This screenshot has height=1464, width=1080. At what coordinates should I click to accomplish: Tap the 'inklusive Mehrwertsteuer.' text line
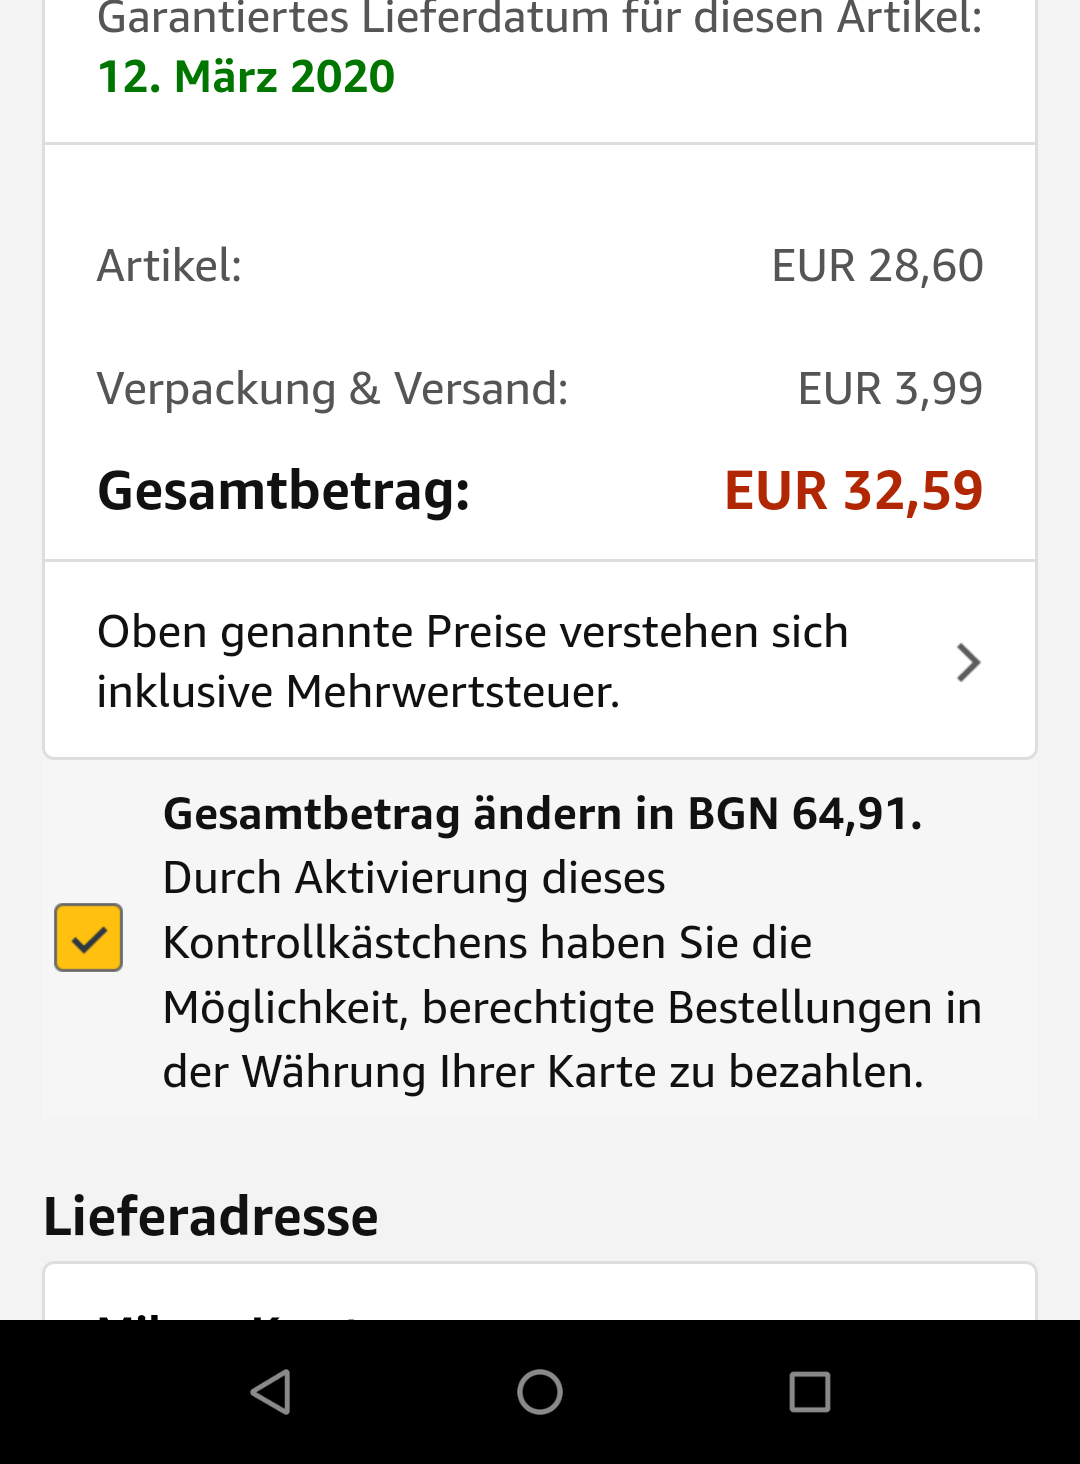pyautogui.click(x=358, y=692)
